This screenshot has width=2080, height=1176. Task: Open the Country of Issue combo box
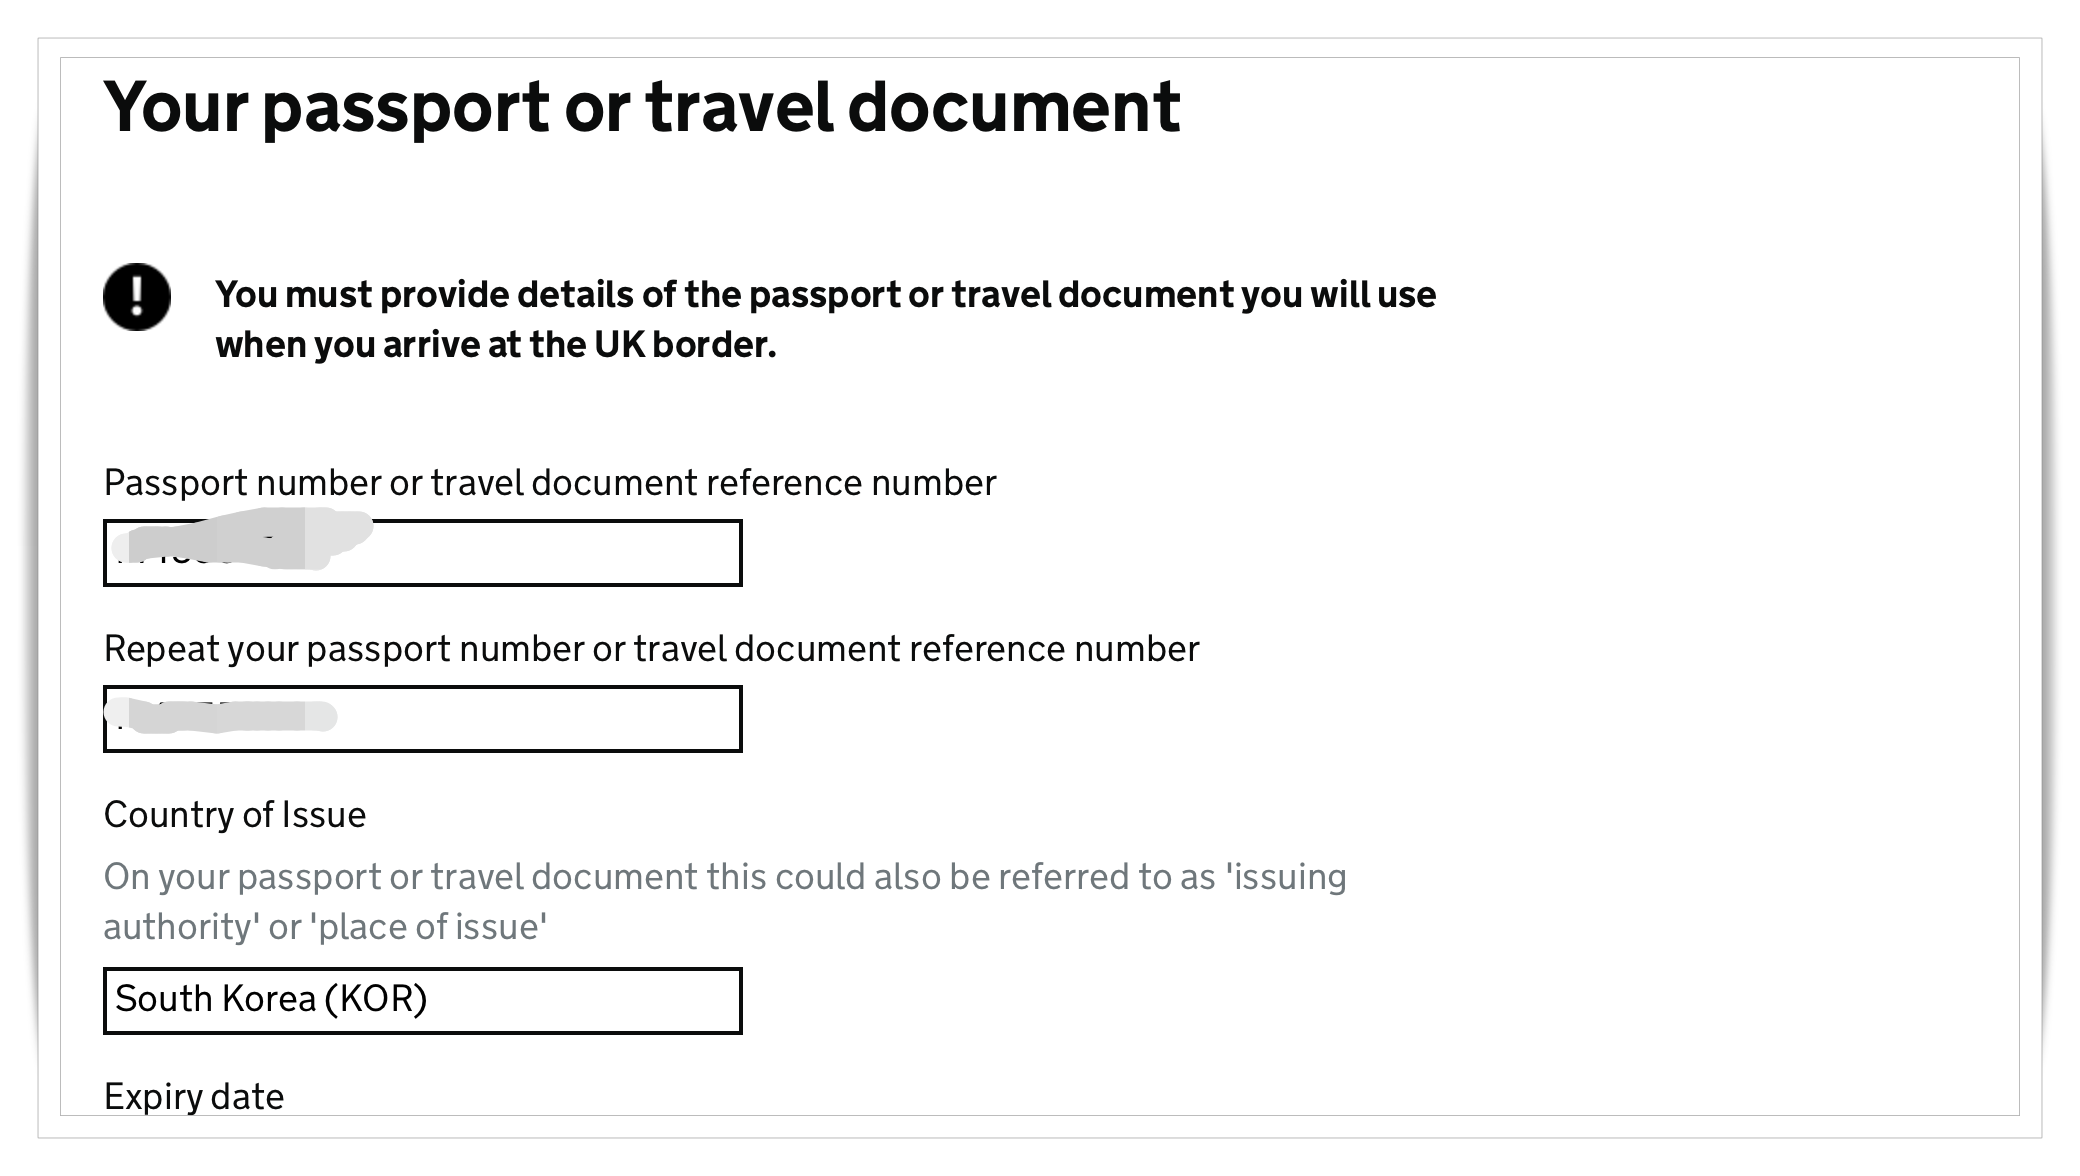[x=420, y=999]
